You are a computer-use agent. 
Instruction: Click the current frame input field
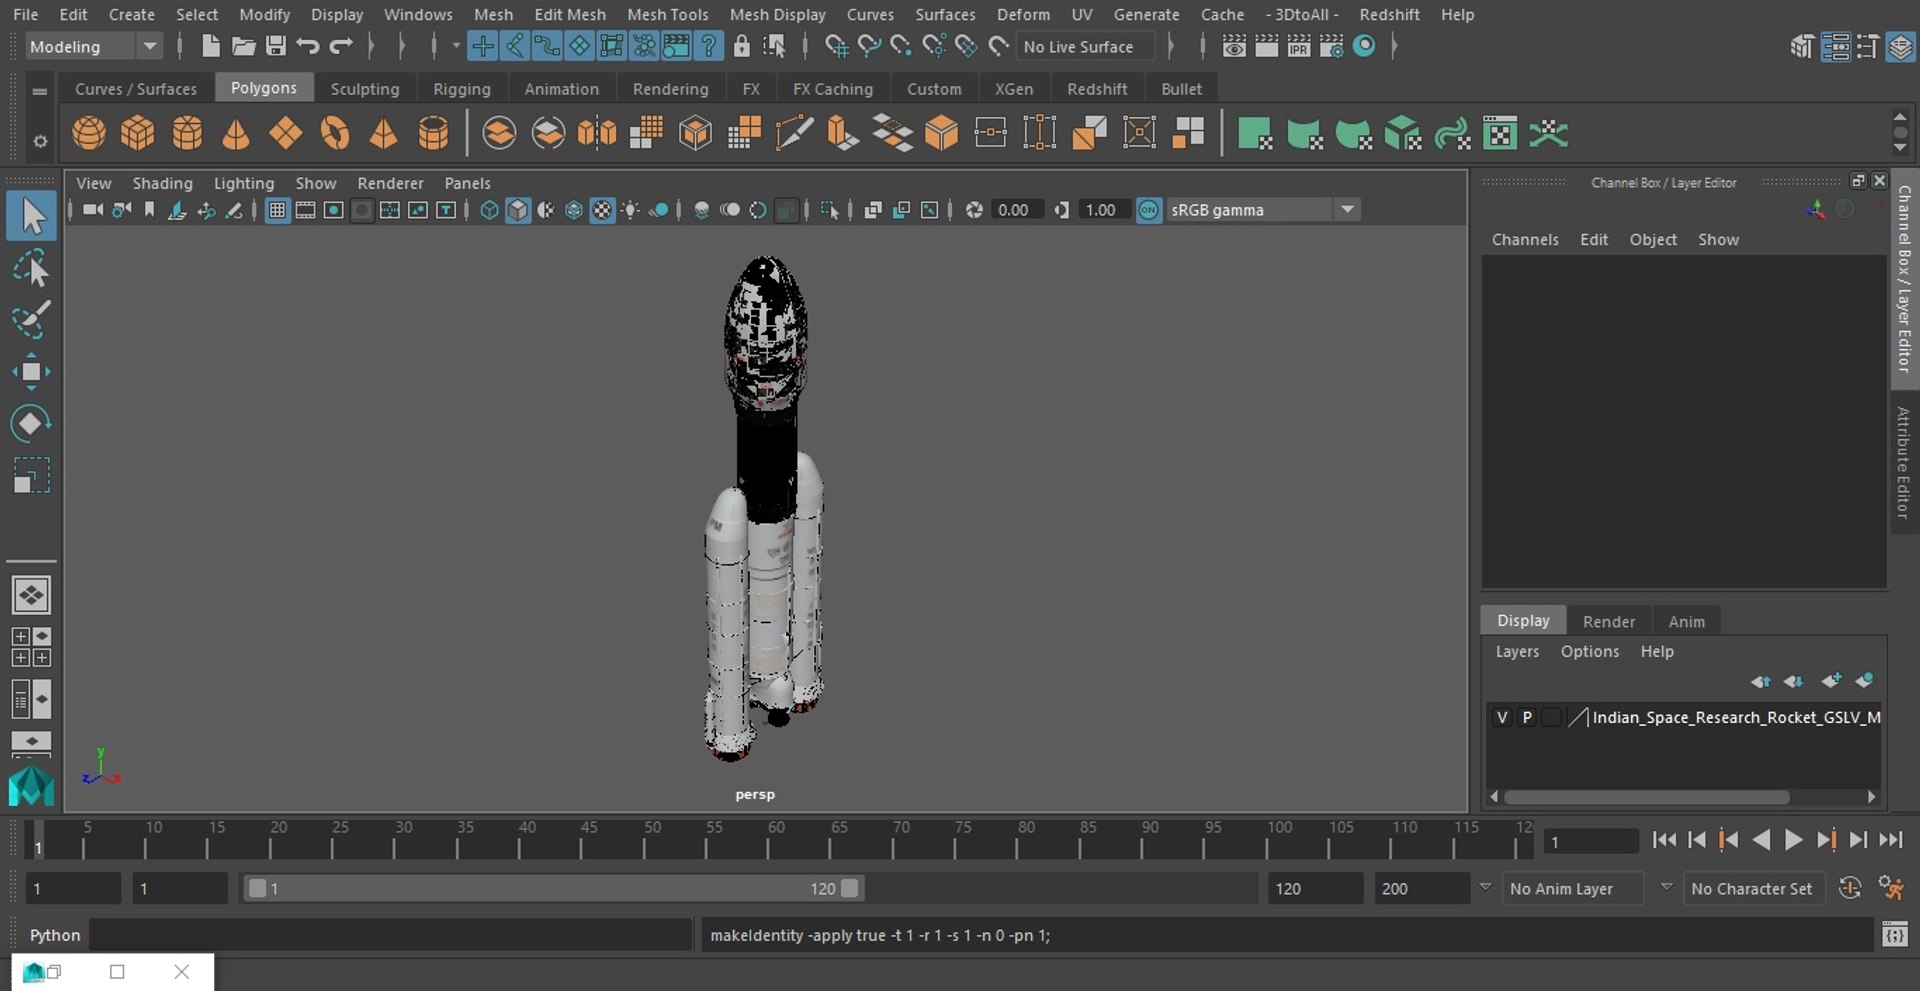point(1591,841)
